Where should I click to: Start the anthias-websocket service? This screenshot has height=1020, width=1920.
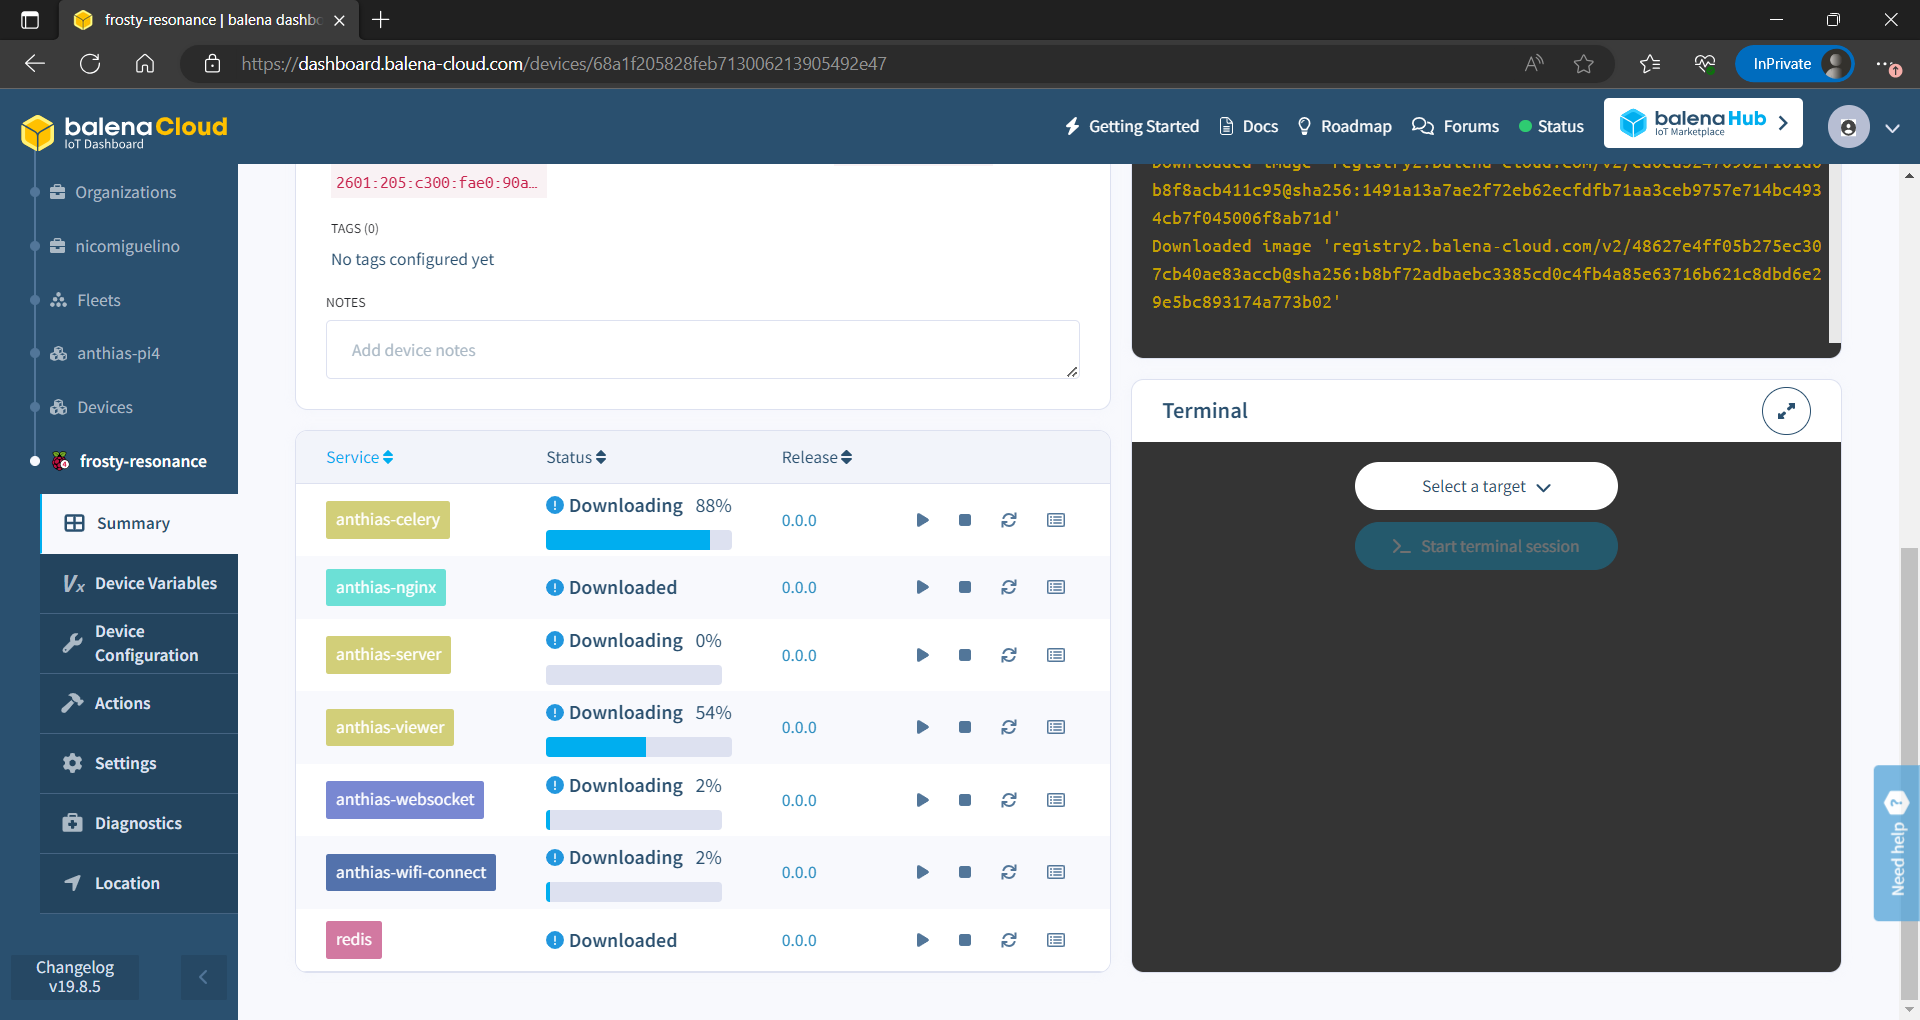pos(922,800)
